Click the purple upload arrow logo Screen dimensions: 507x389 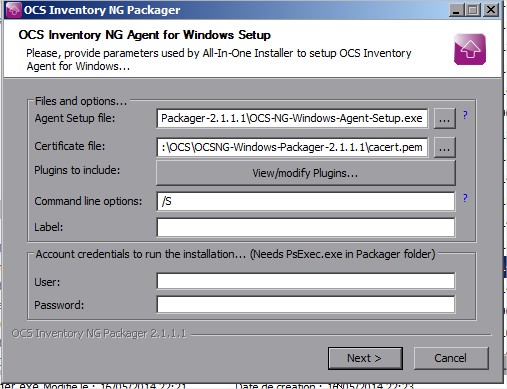[x=470, y=49]
